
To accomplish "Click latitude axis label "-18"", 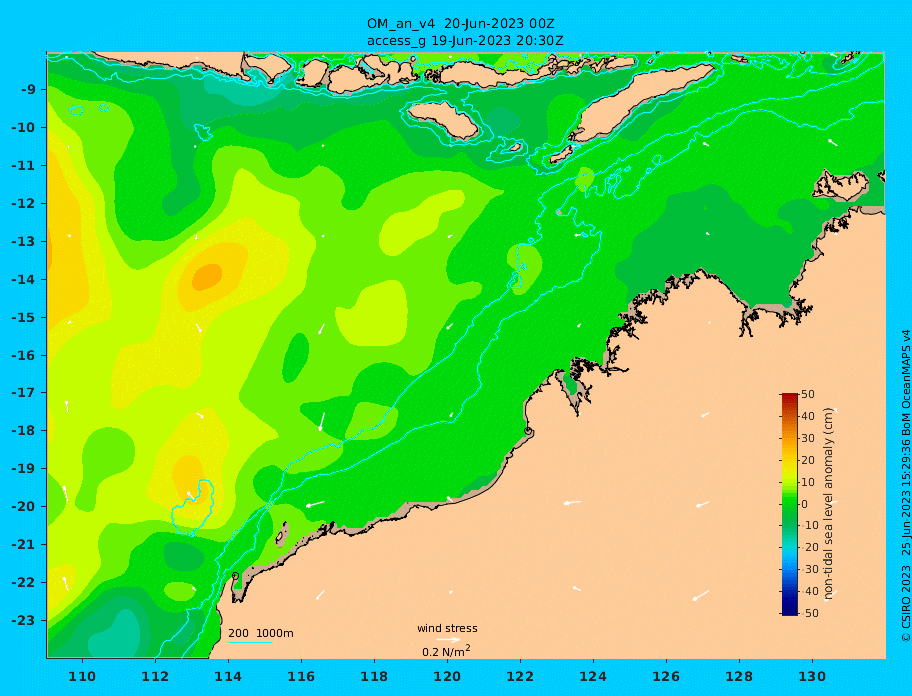I will 24,431.
